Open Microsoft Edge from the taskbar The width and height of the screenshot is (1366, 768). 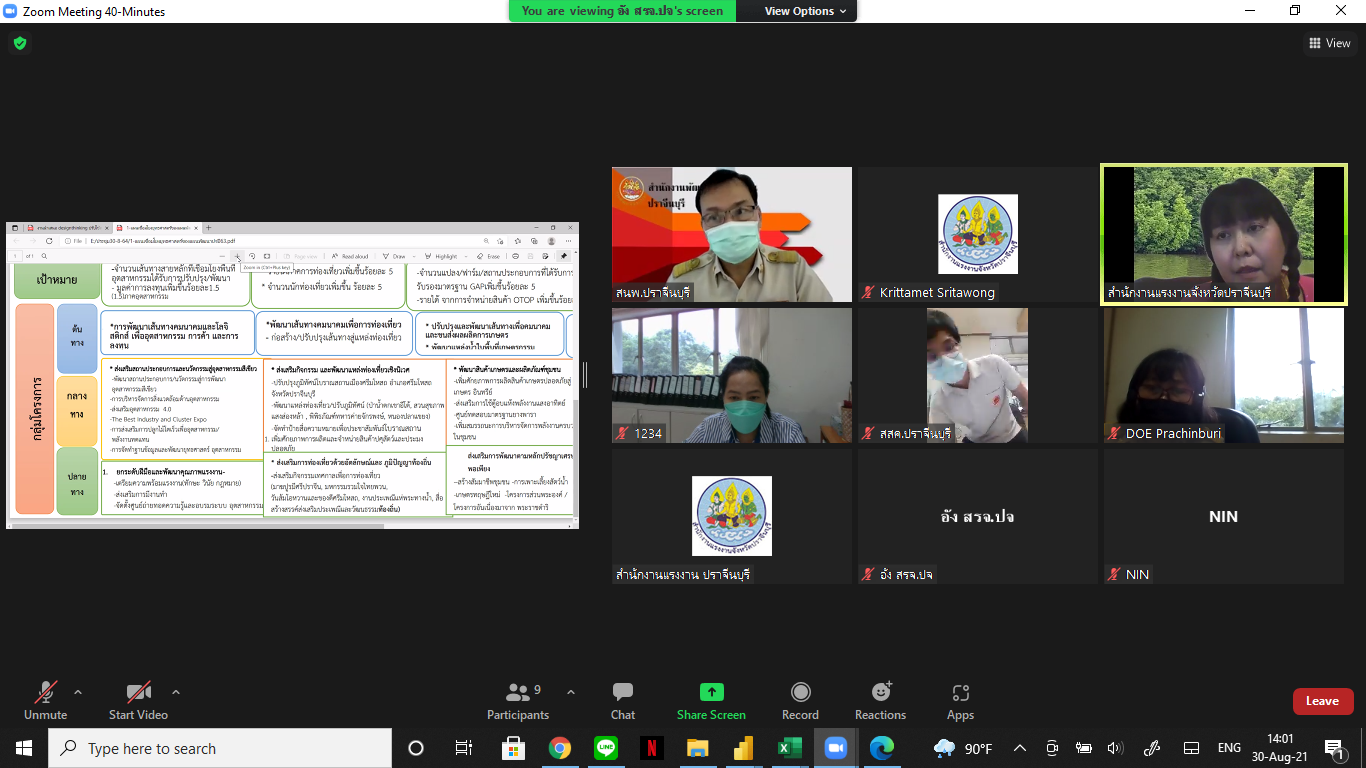coord(881,748)
